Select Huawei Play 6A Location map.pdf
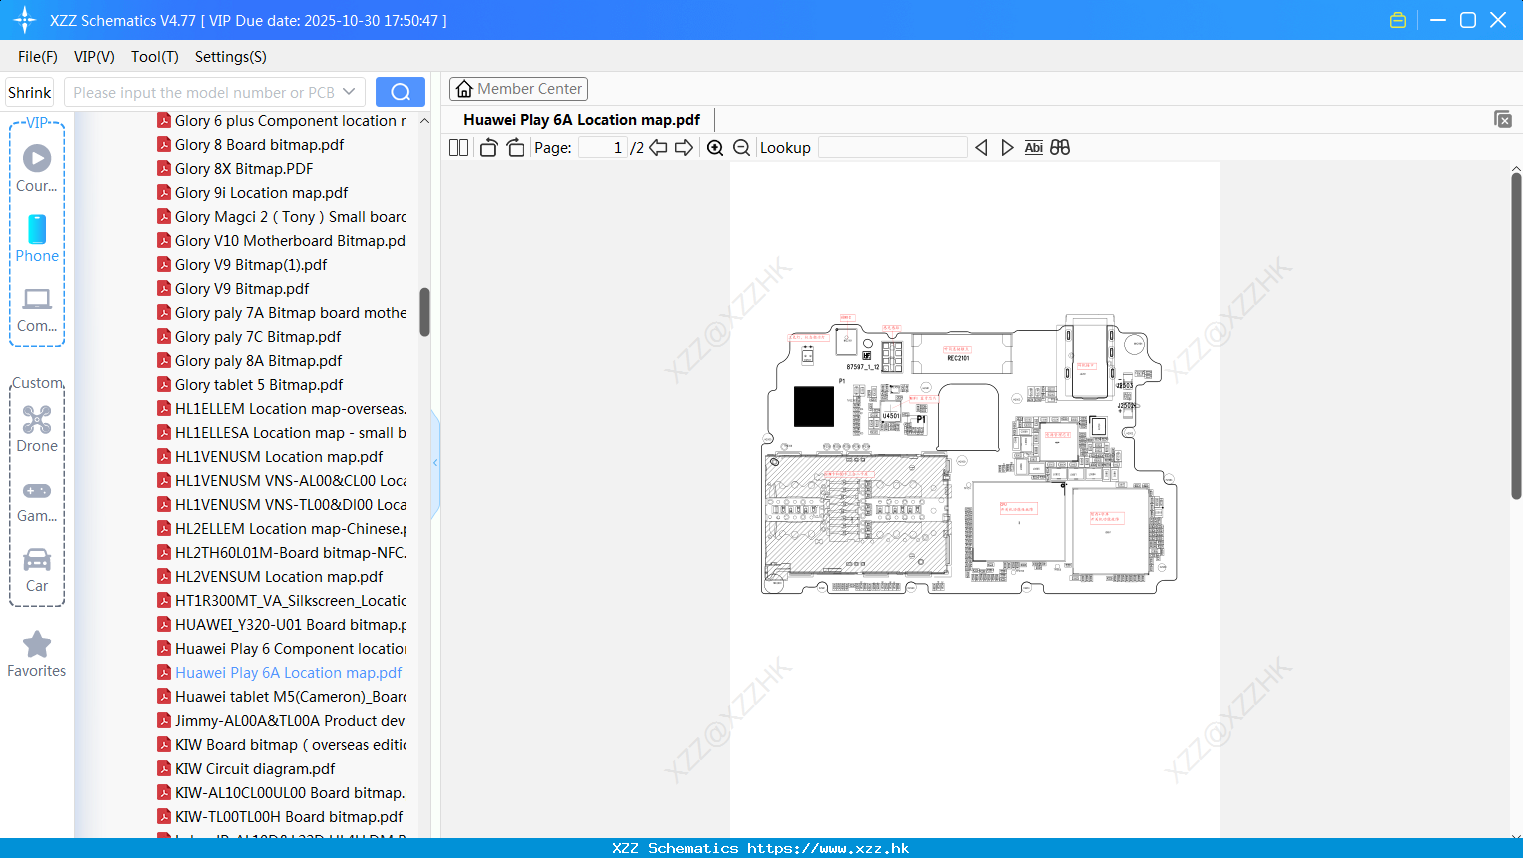 click(288, 672)
